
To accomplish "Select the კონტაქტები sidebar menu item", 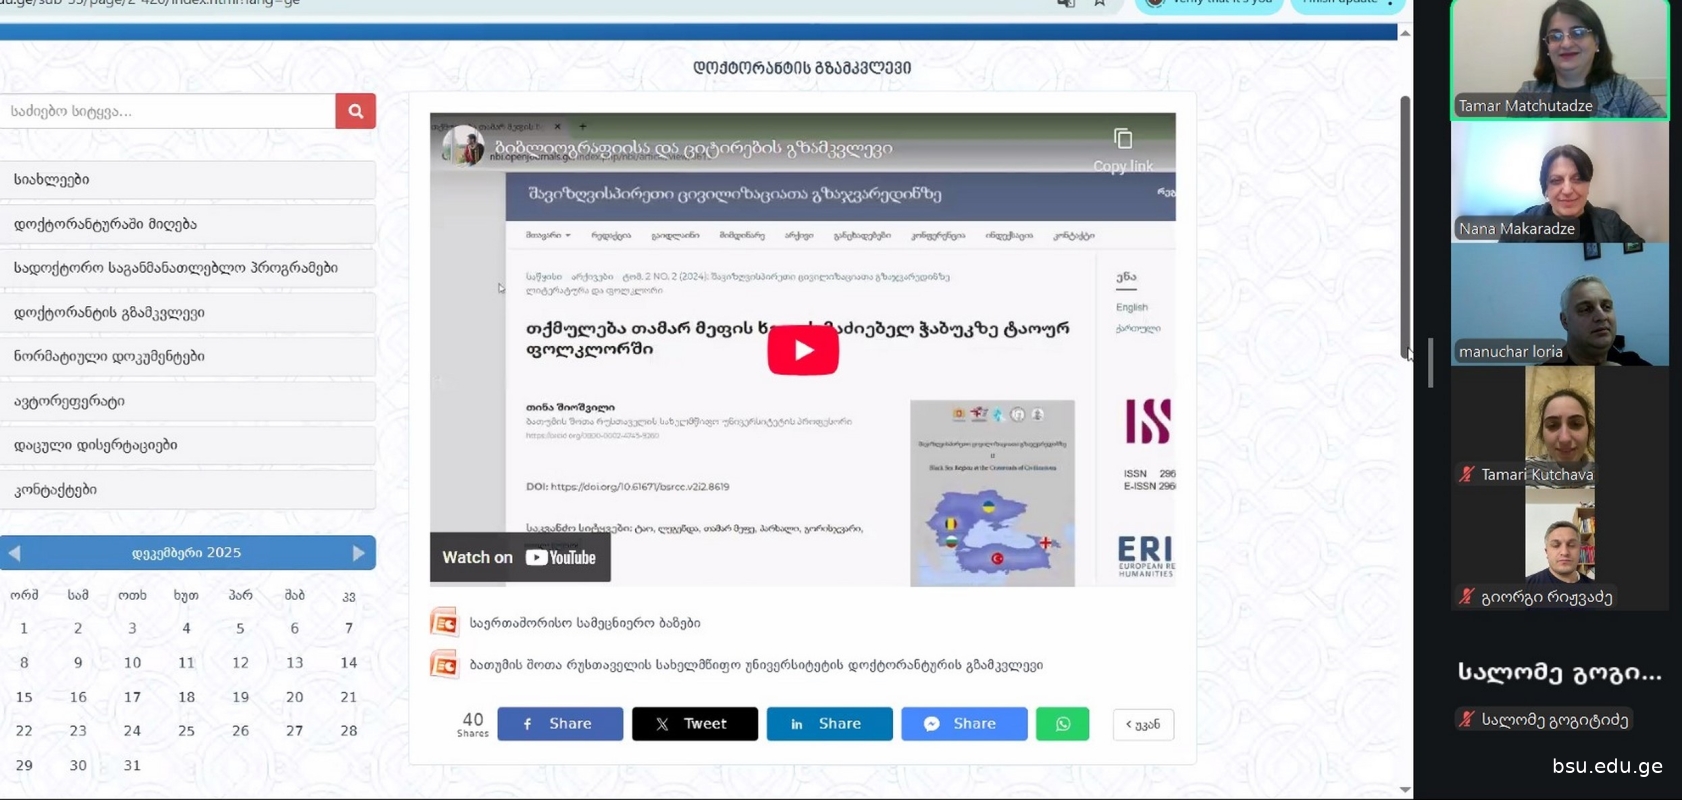I will [187, 490].
